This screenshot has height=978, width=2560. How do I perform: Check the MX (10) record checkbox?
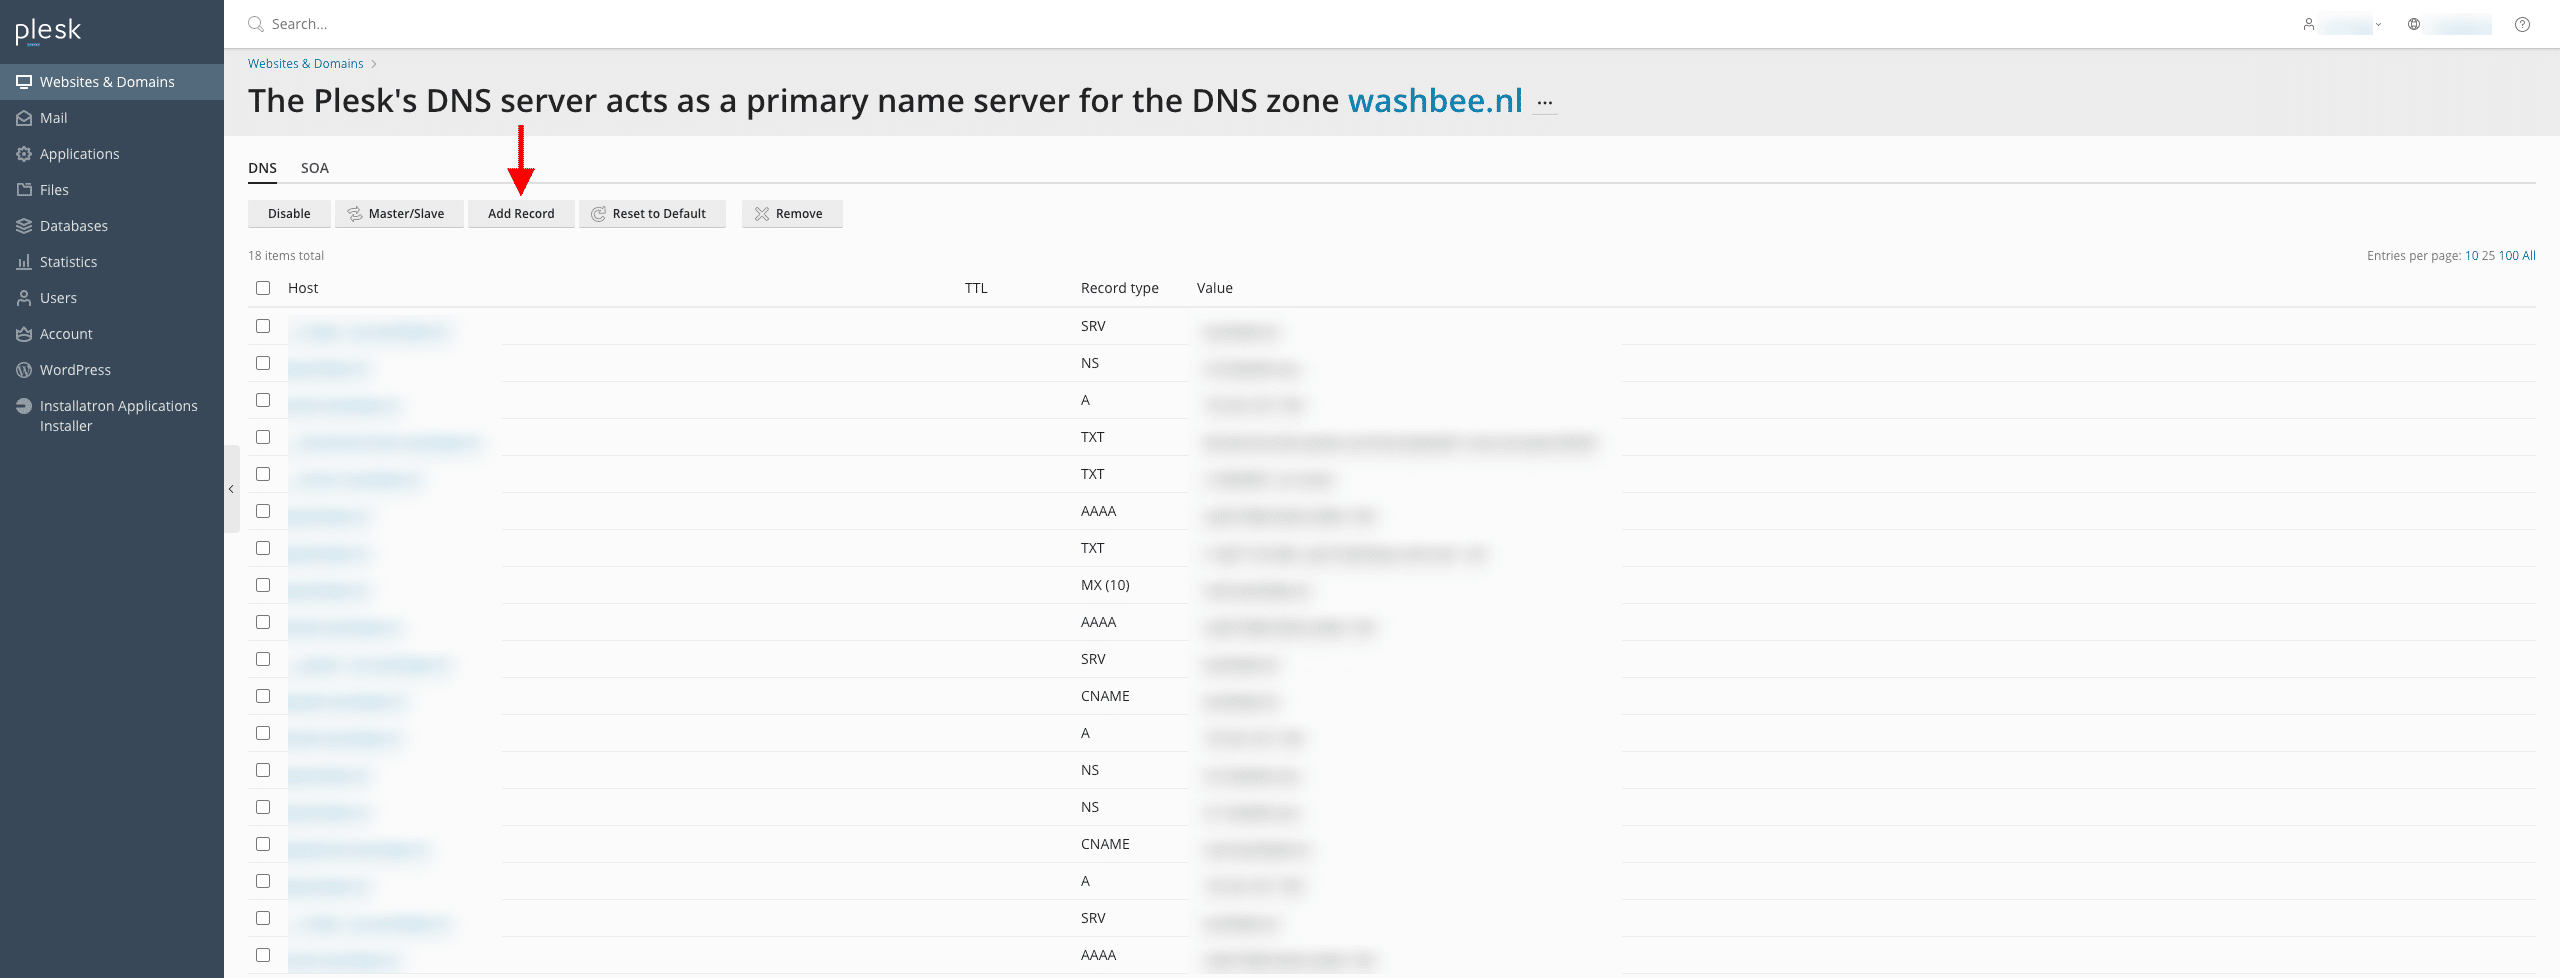coord(263,585)
